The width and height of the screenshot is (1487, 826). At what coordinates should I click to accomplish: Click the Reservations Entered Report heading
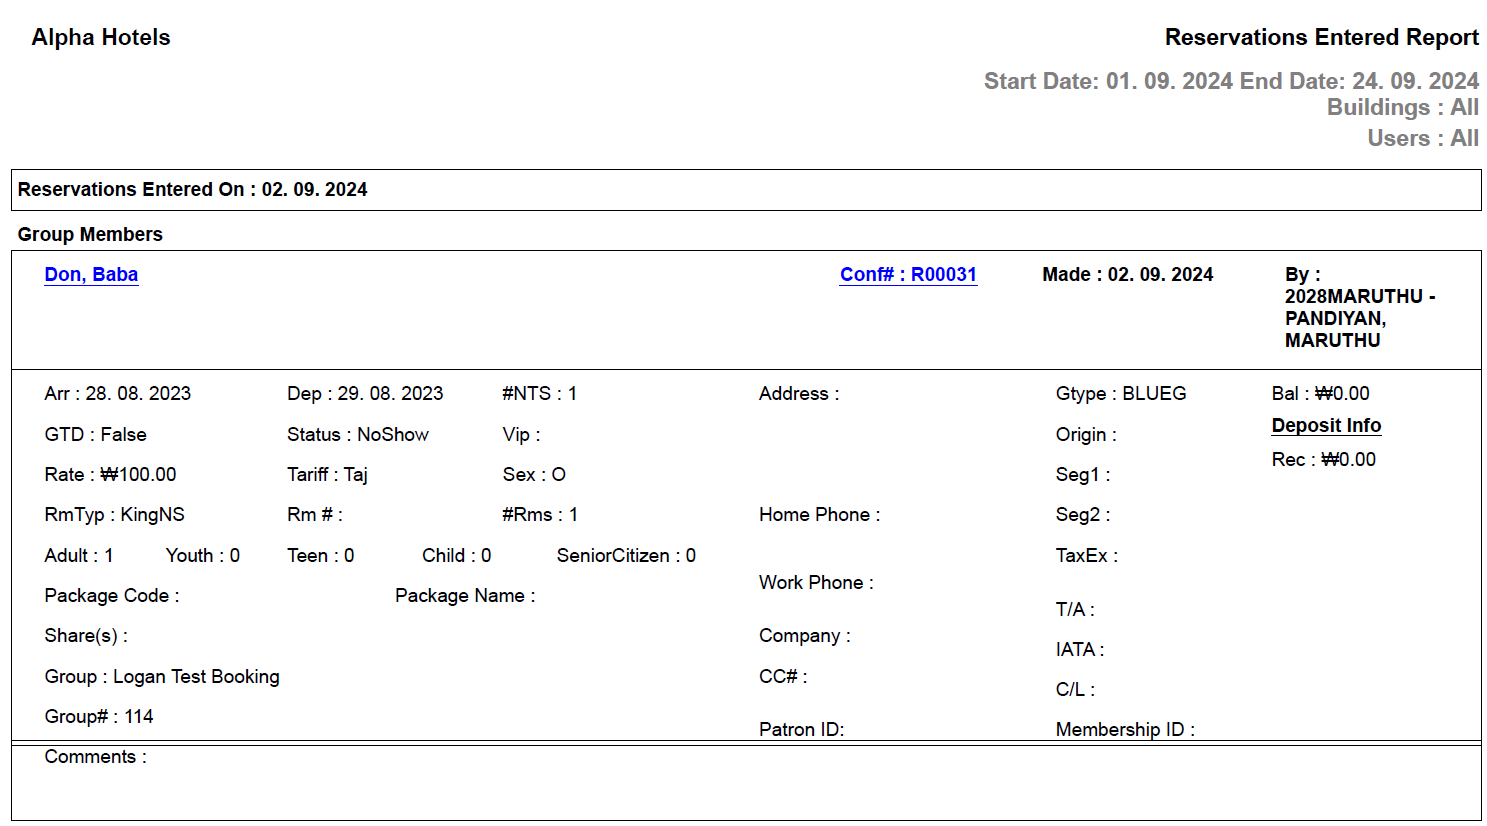[x=1321, y=37]
